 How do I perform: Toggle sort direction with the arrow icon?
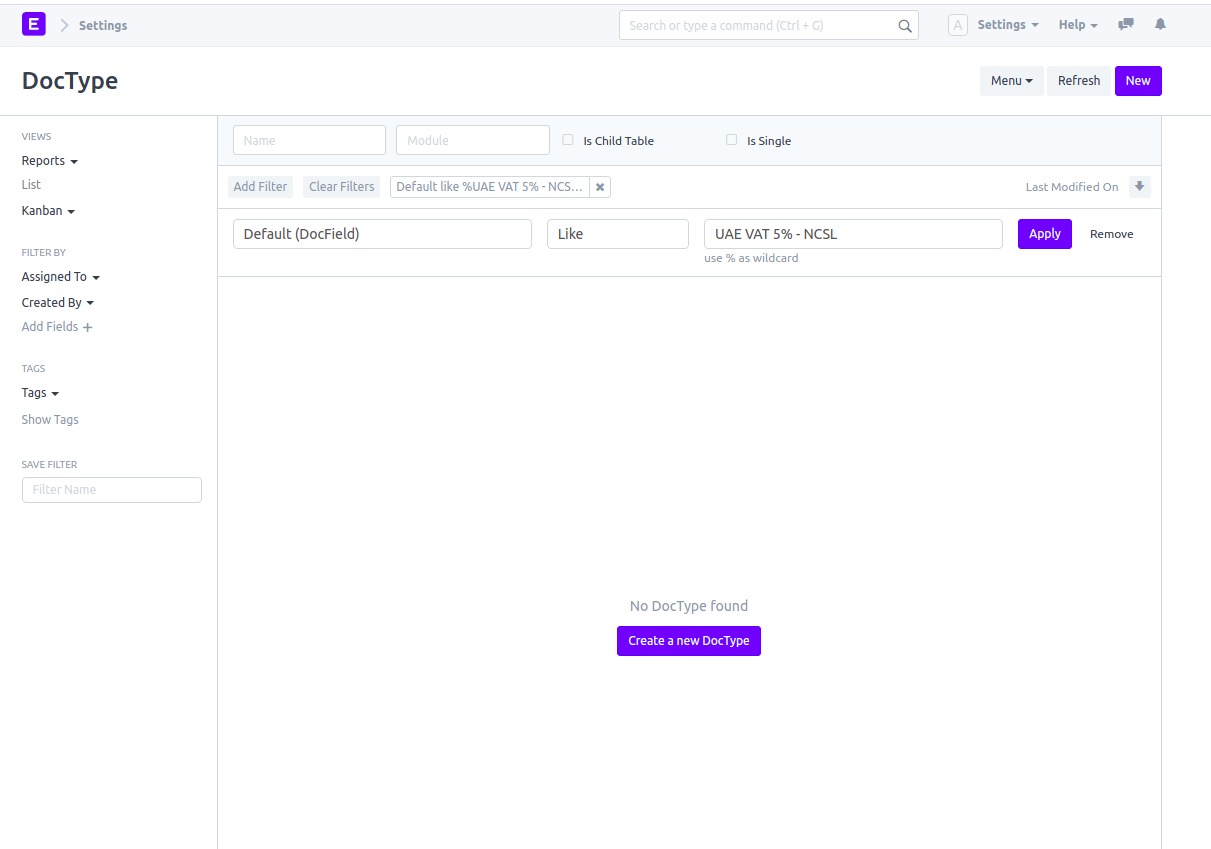1139,186
